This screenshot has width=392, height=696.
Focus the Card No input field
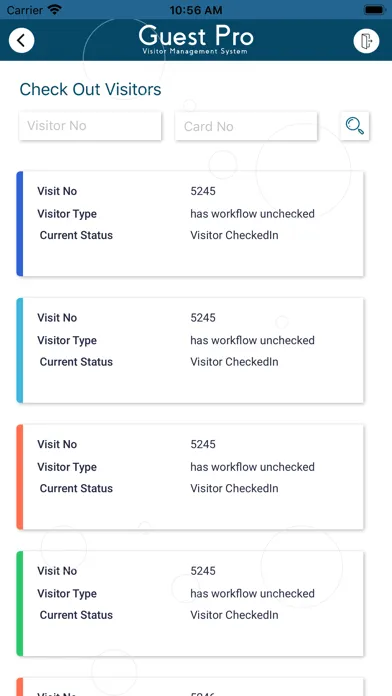tap(246, 126)
